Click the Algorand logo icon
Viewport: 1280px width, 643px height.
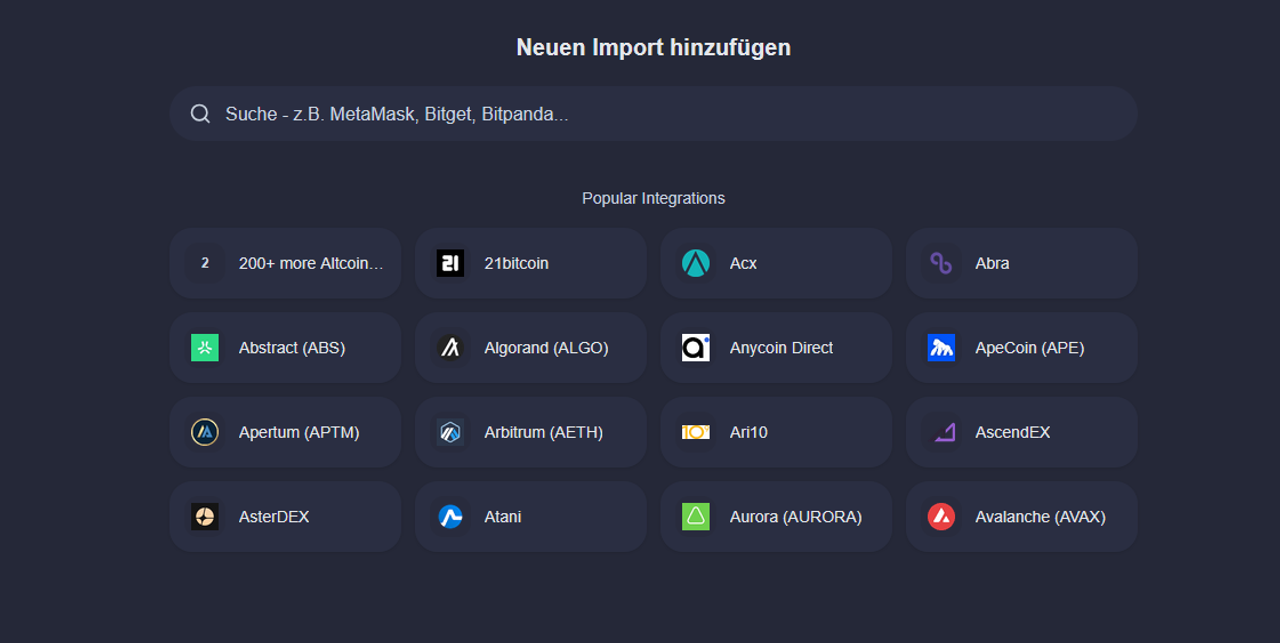450,348
